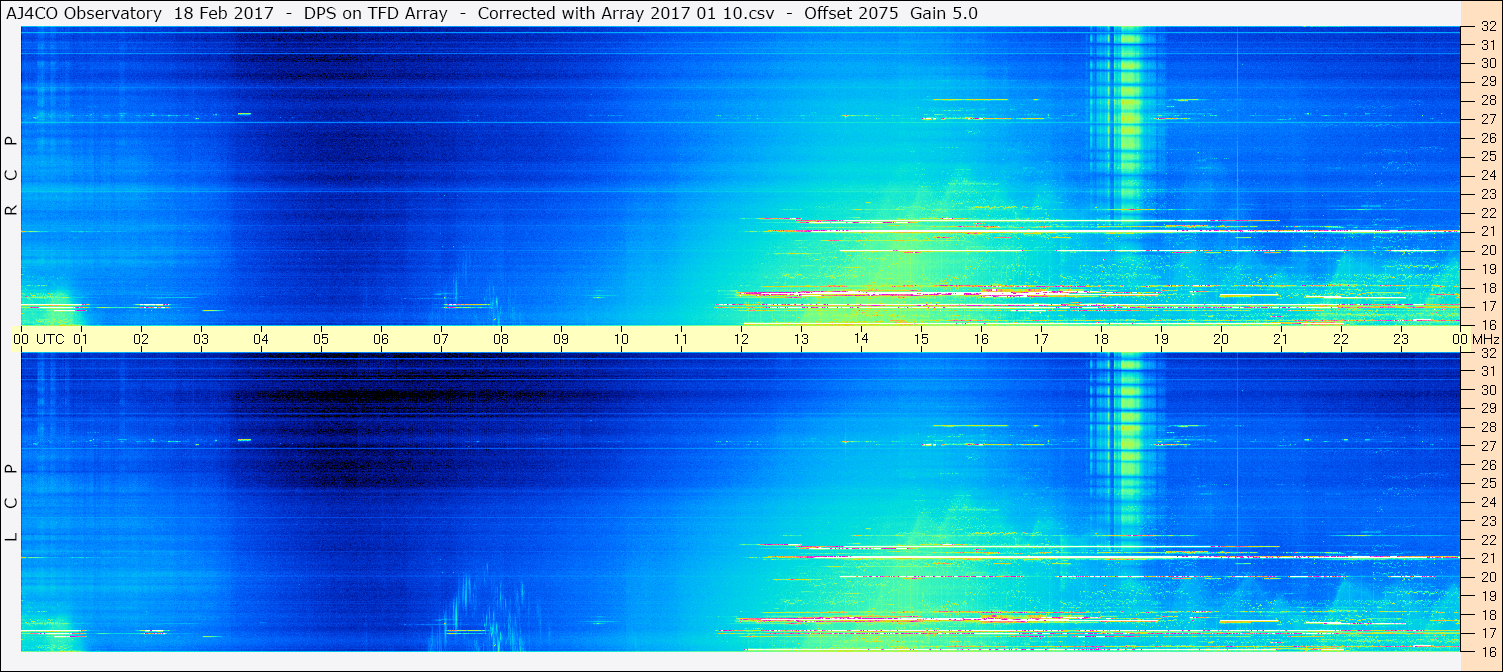This screenshot has height=672, width=1503.
Task: Pick the 23 MHz label on LCP scale
Action: [1488, 521]
